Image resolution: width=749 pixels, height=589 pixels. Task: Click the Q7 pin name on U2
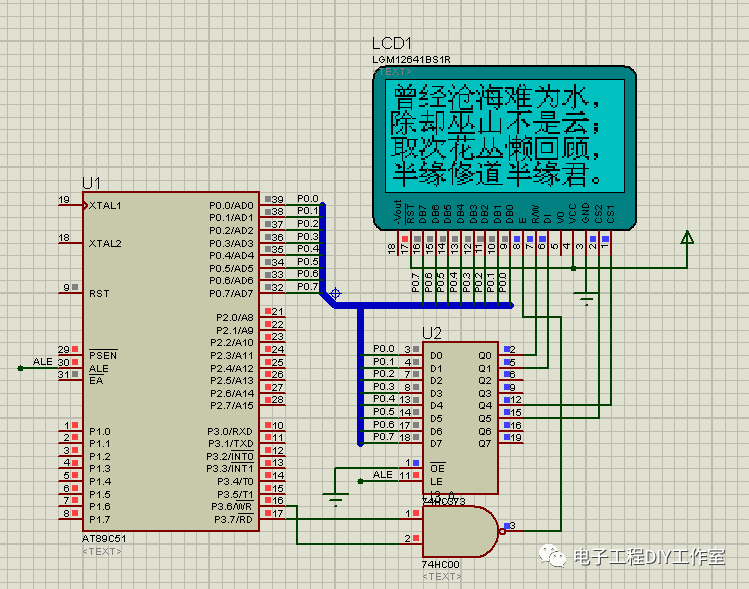click(x=485, y=444)
